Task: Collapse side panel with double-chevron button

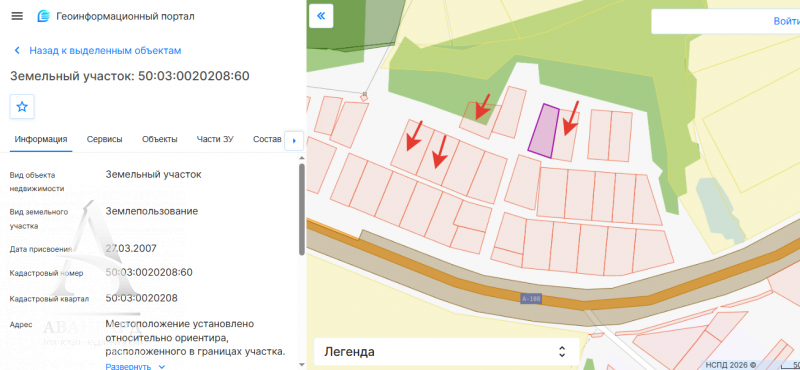Action: tap(321, 16)
